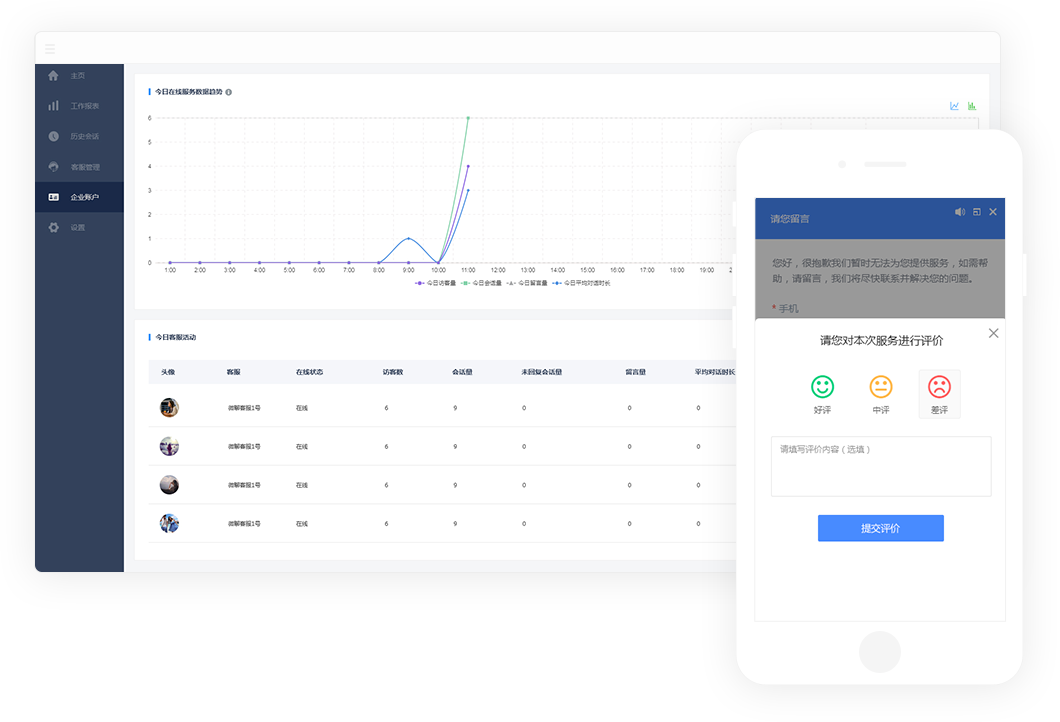
Task: Click the 提交评价 submit button
Action: (880, 528)
